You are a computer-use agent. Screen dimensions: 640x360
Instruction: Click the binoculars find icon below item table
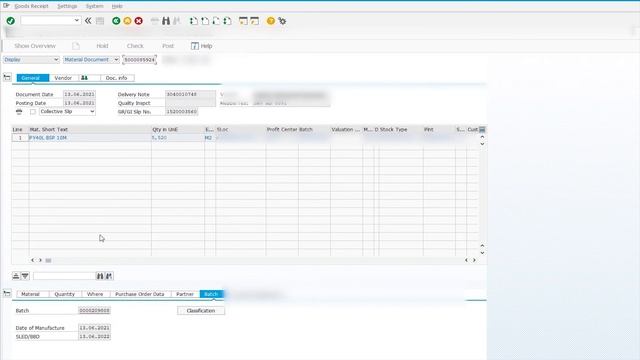pyautogui.click(x=100, y=276)
